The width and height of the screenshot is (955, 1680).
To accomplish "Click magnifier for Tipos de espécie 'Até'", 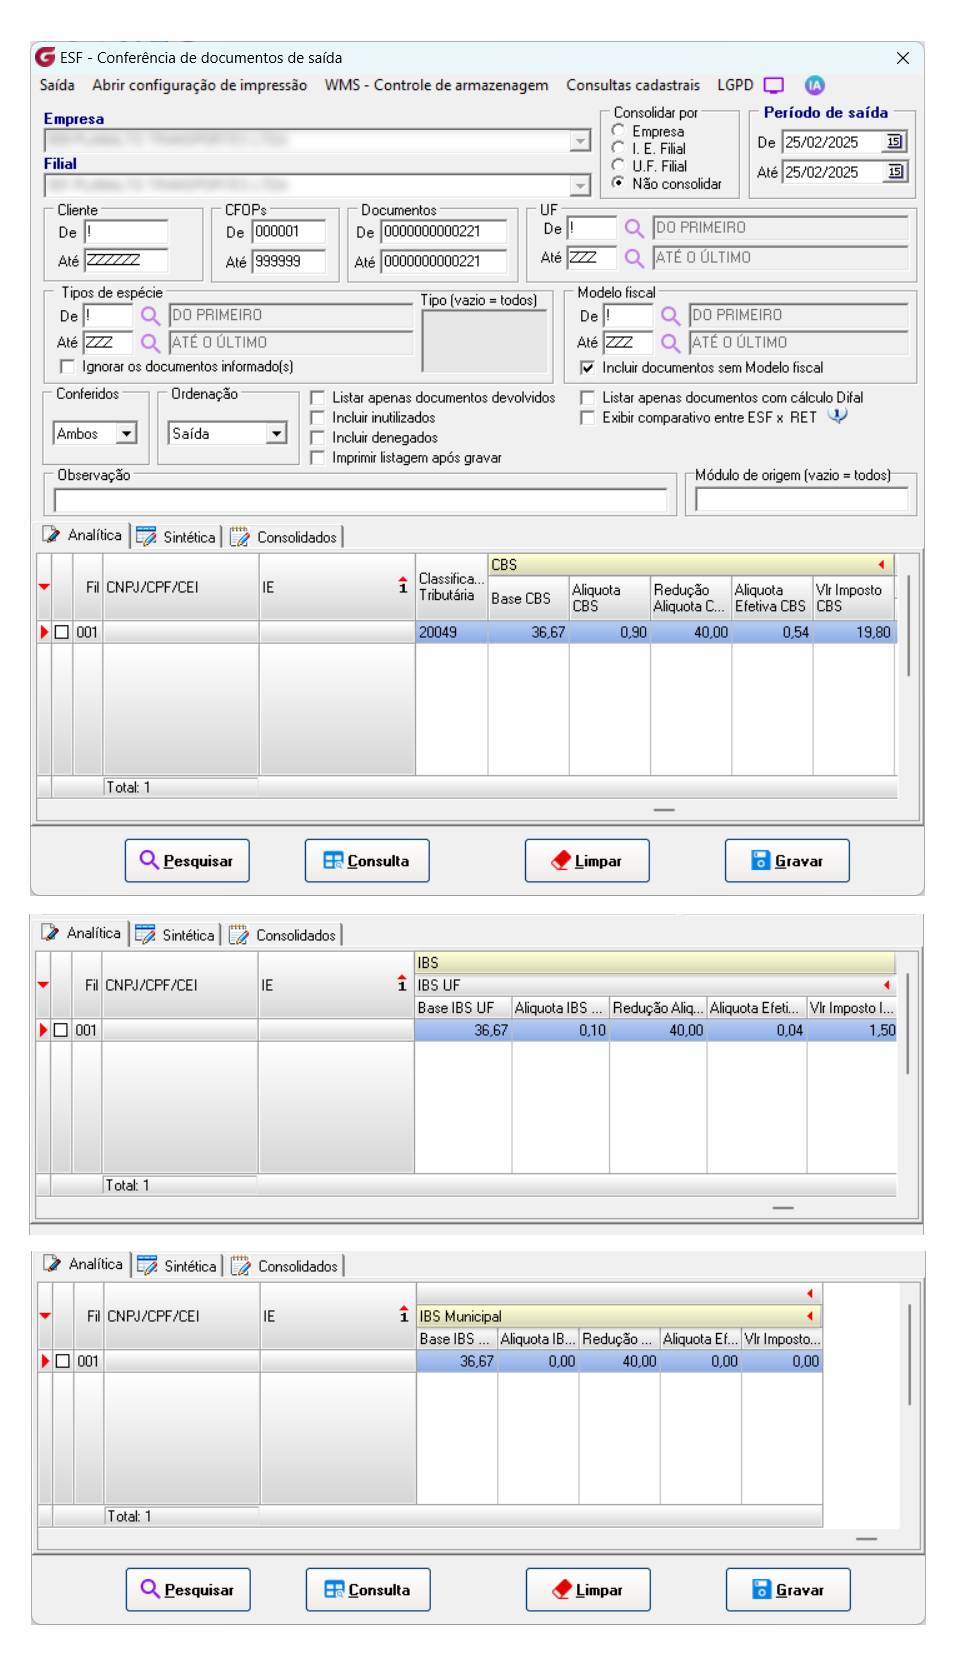I will point(150,343).
